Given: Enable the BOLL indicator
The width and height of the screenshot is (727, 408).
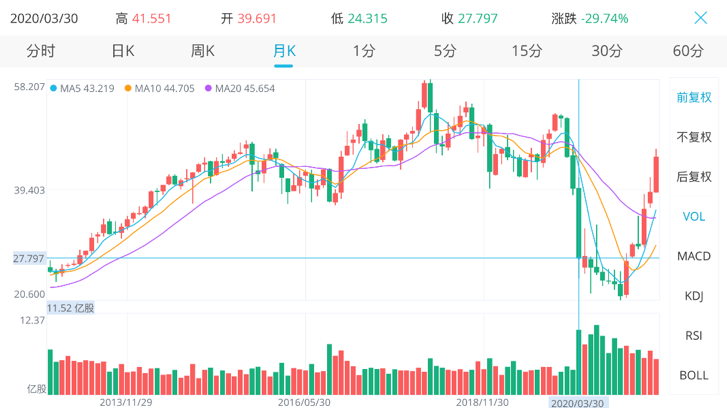Looking at the screenshot, I should point(693,375).
